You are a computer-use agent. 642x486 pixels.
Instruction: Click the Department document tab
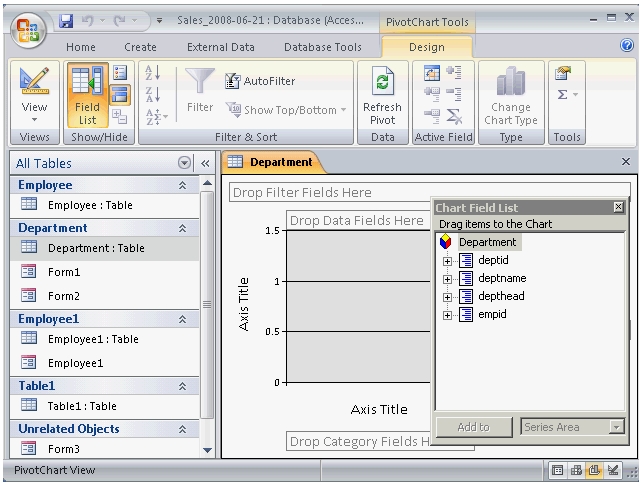(273, 162)
